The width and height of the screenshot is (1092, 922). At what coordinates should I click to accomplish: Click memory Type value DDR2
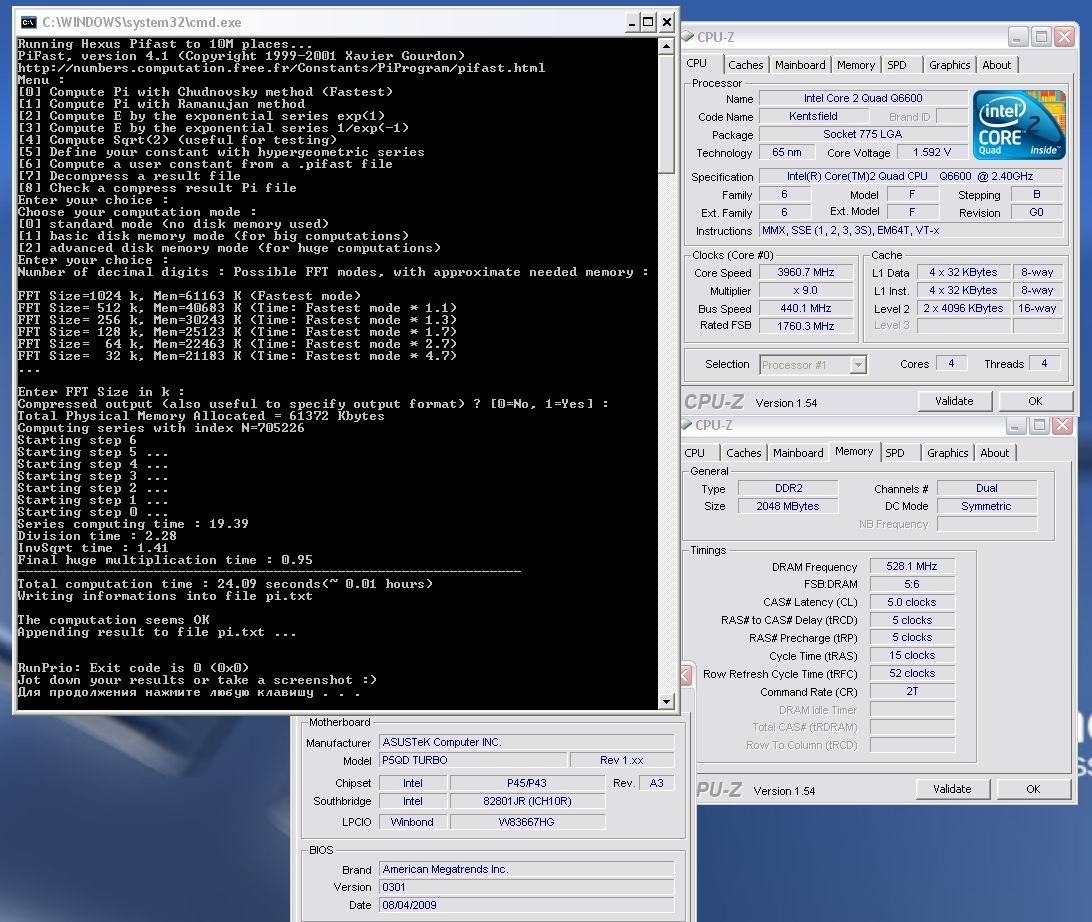(788, 488)
